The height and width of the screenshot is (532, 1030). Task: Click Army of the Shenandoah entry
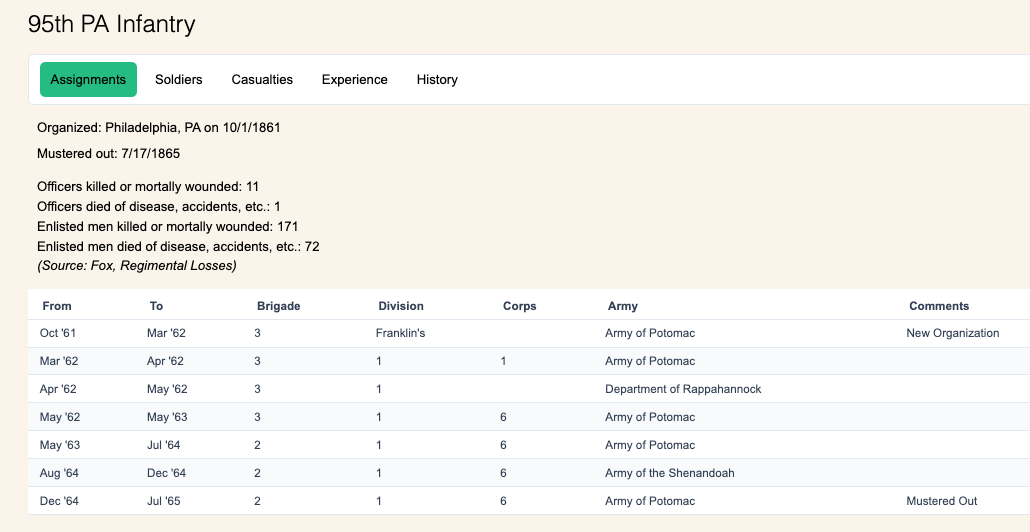pos(669,473)
